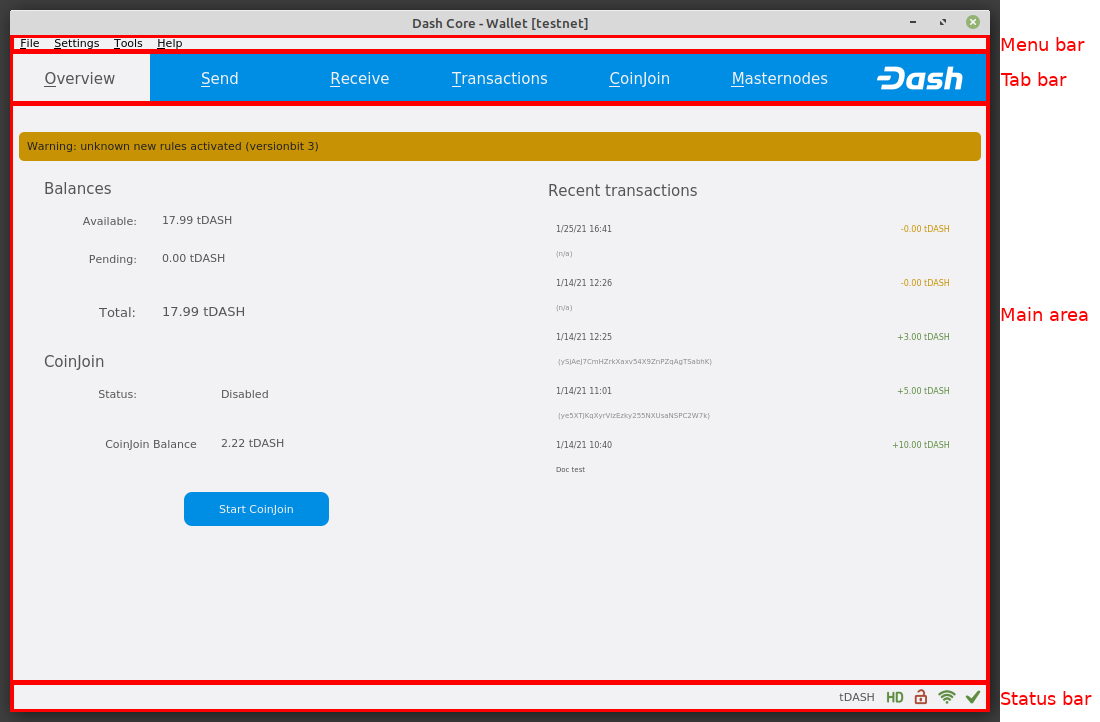Click the Recent transactions heading

click(x=622, y=190)
